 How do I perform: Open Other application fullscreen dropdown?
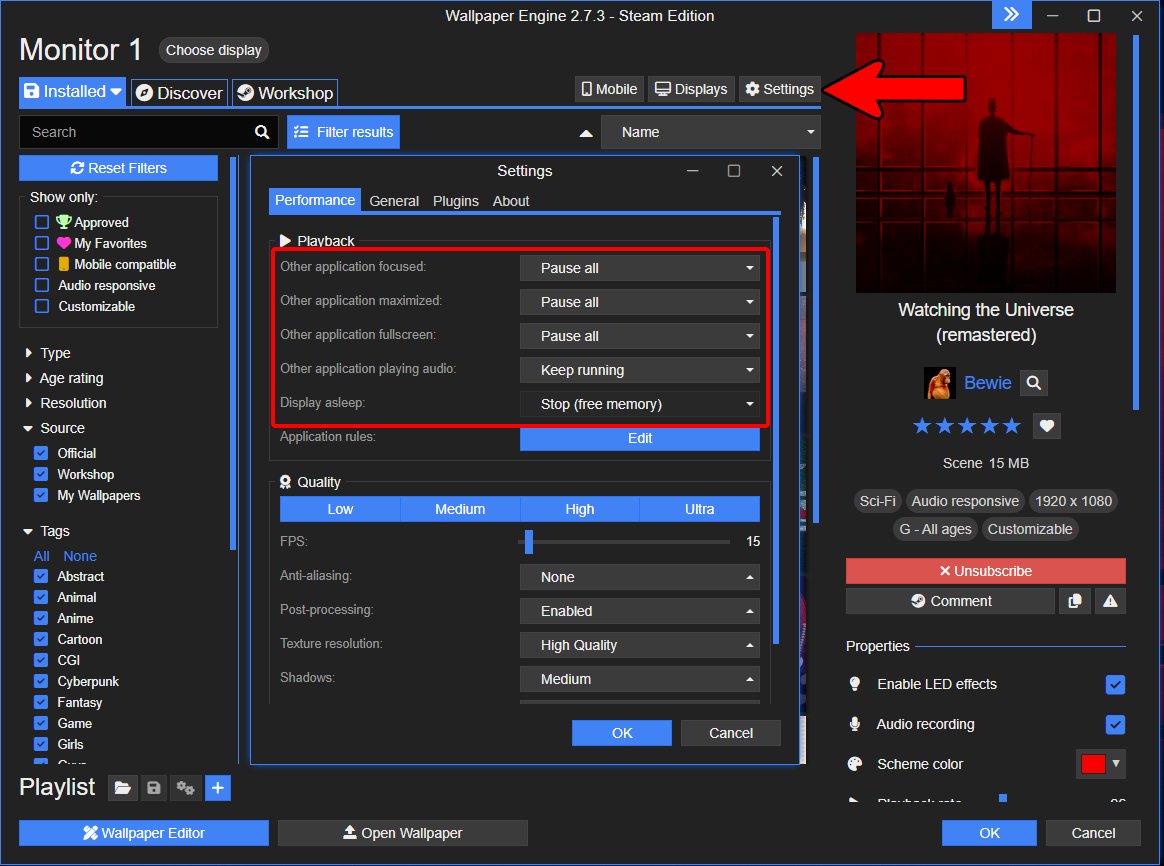click(639, 336)
